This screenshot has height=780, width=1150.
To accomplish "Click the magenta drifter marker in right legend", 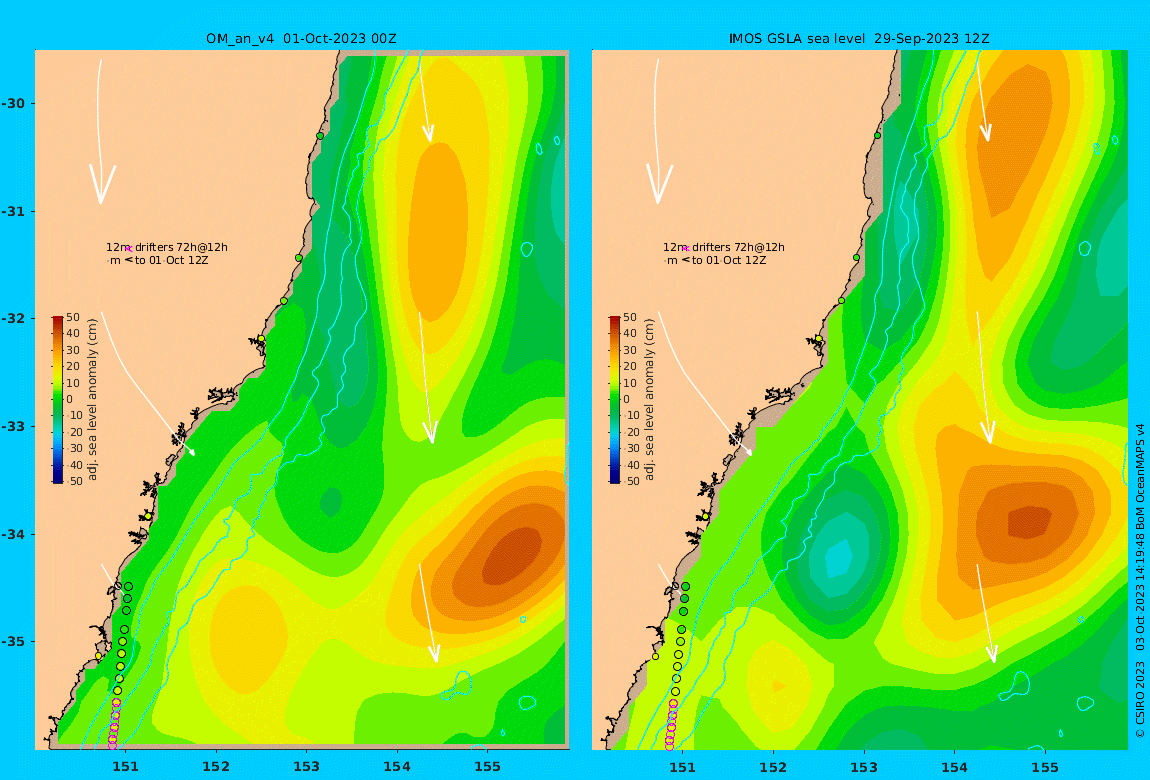I will [x=685, y=249].
